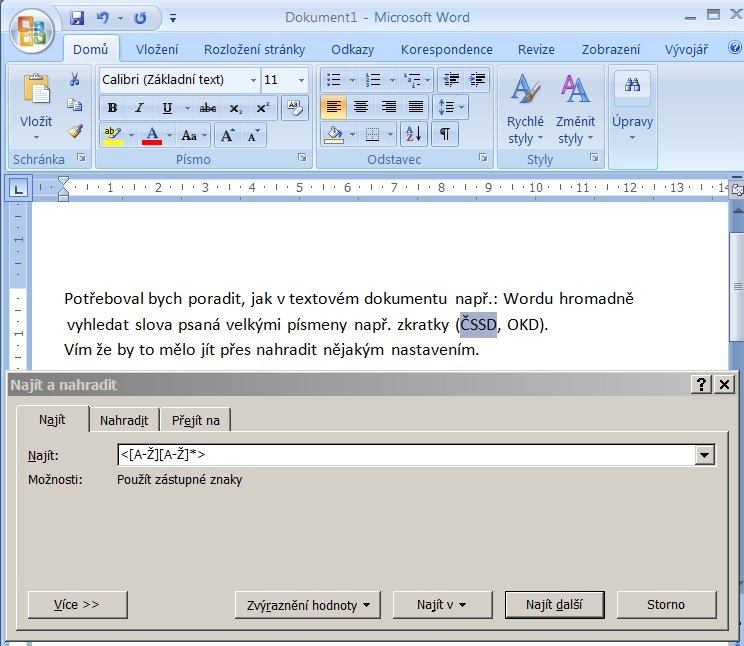Toggle subscript formatting
744x646 pixels.
coord(235,108)
